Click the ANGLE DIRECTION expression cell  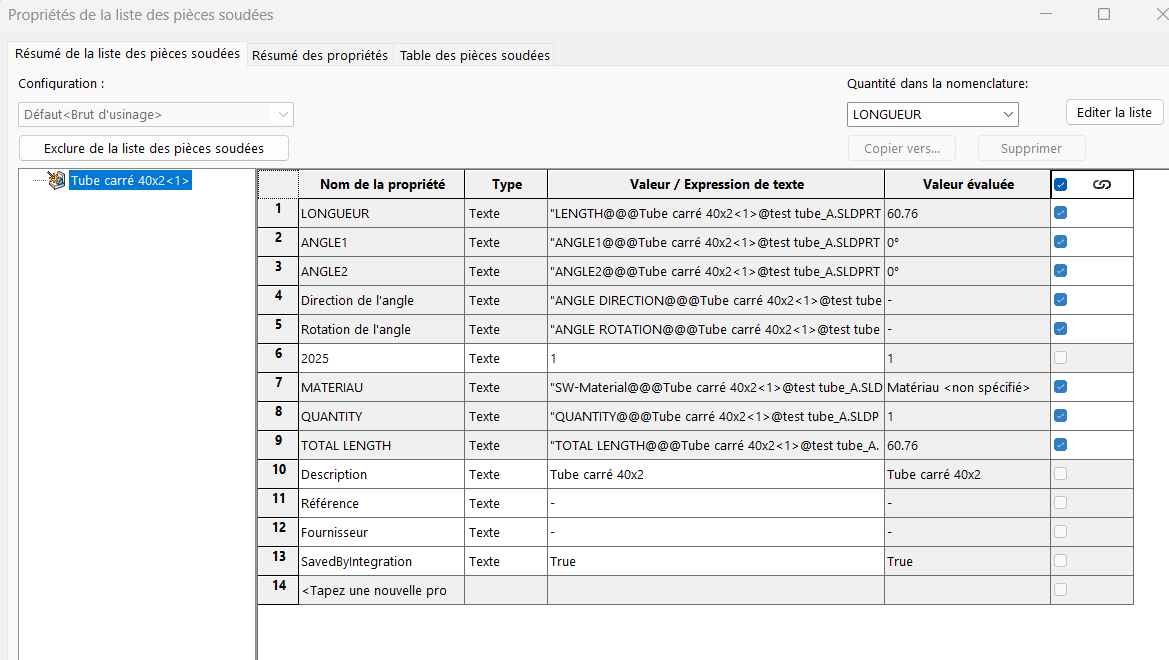716,301
